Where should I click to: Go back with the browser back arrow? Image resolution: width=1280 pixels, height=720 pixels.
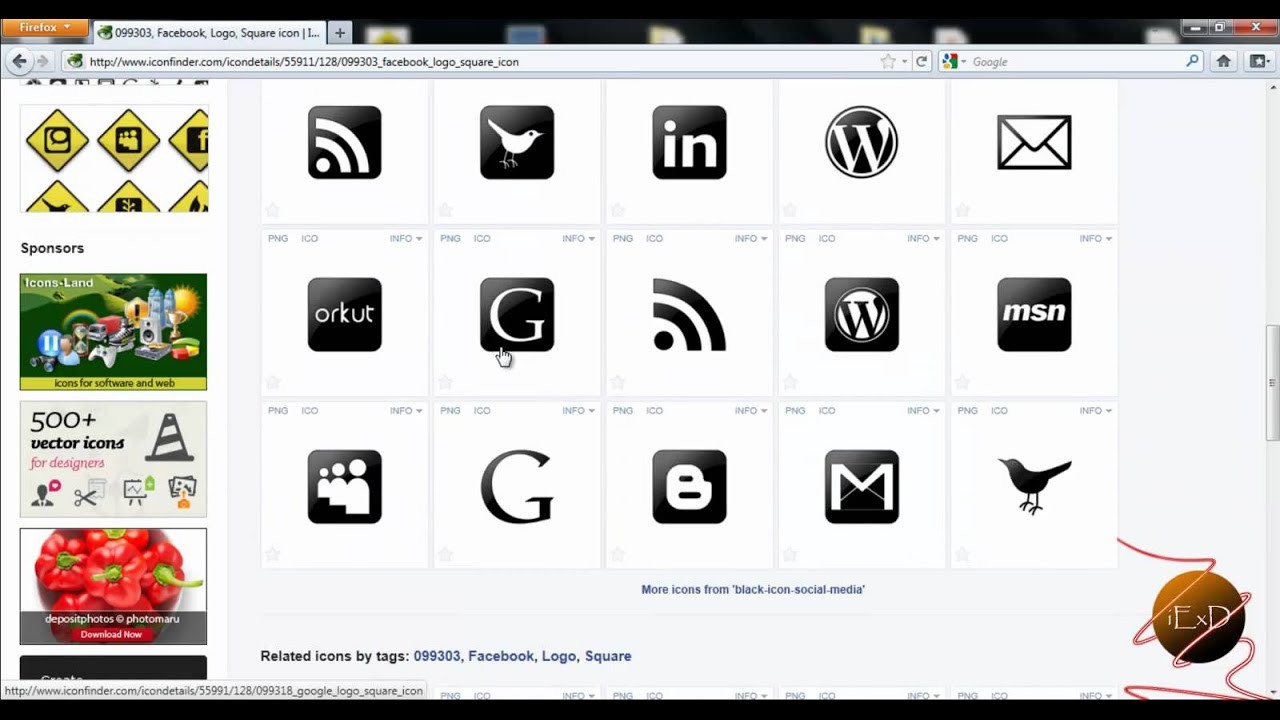(x=19, y=61)
